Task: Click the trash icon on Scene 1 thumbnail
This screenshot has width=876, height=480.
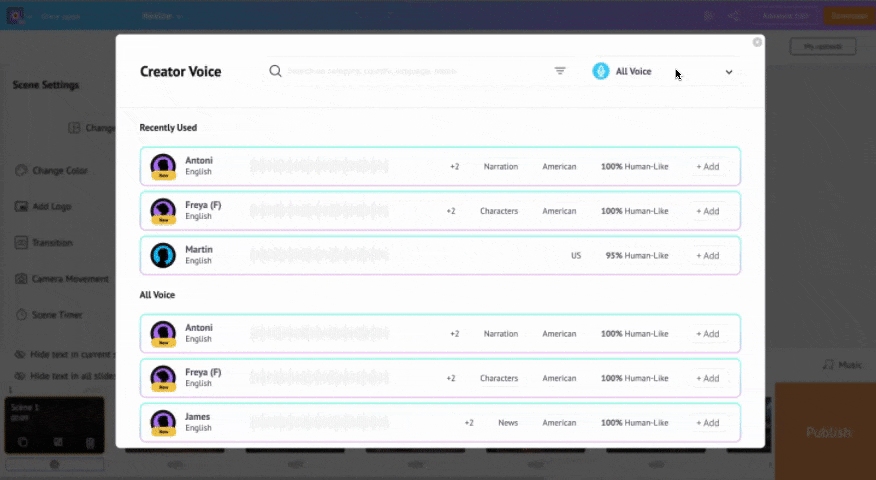Action: (90, 443)
